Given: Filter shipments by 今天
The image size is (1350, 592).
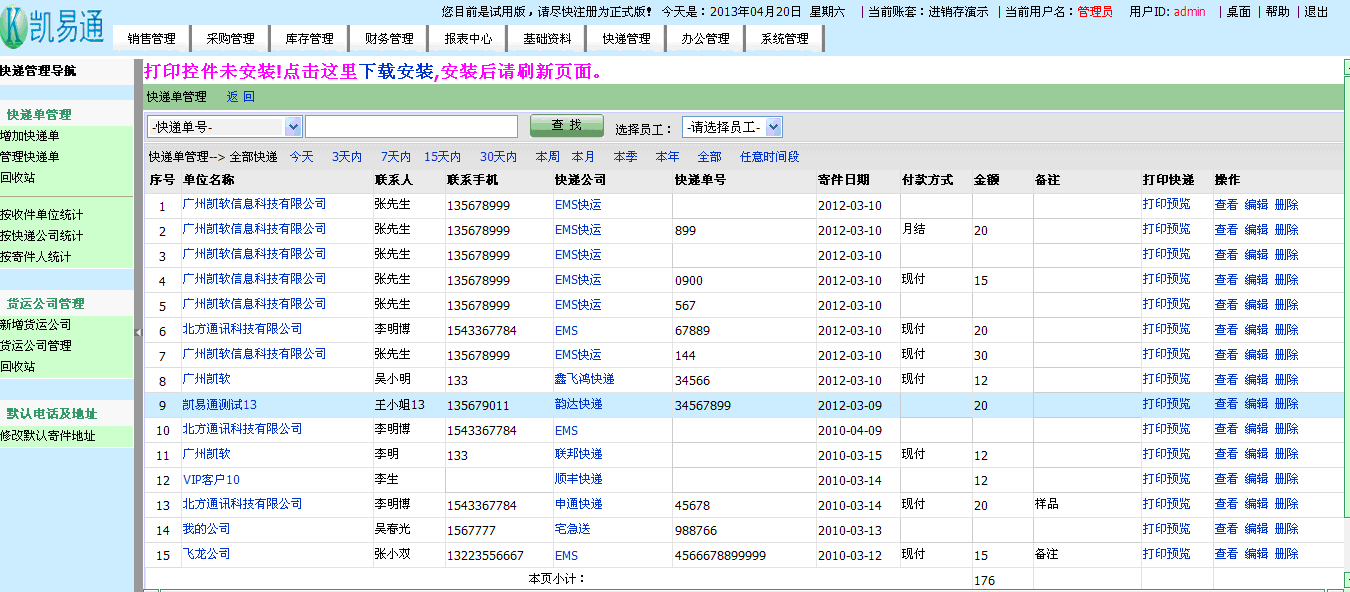Looking at the screenshot, I should click(301, 157).
